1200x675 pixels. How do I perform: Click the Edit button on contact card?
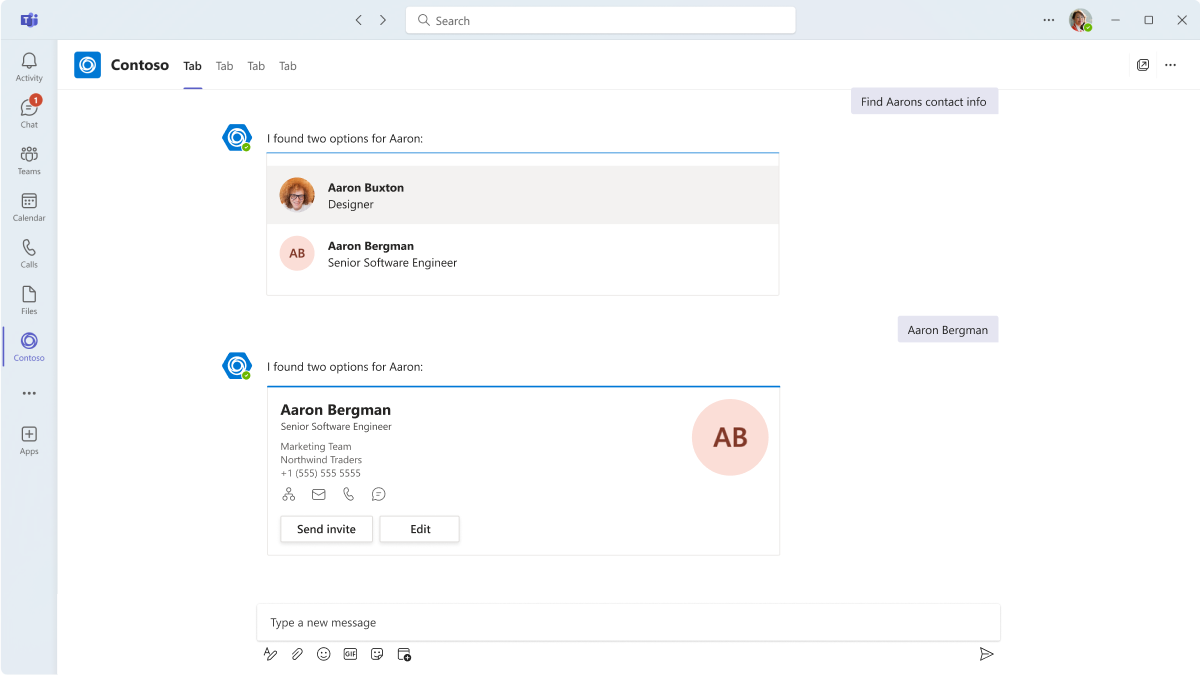pos(420,529)
